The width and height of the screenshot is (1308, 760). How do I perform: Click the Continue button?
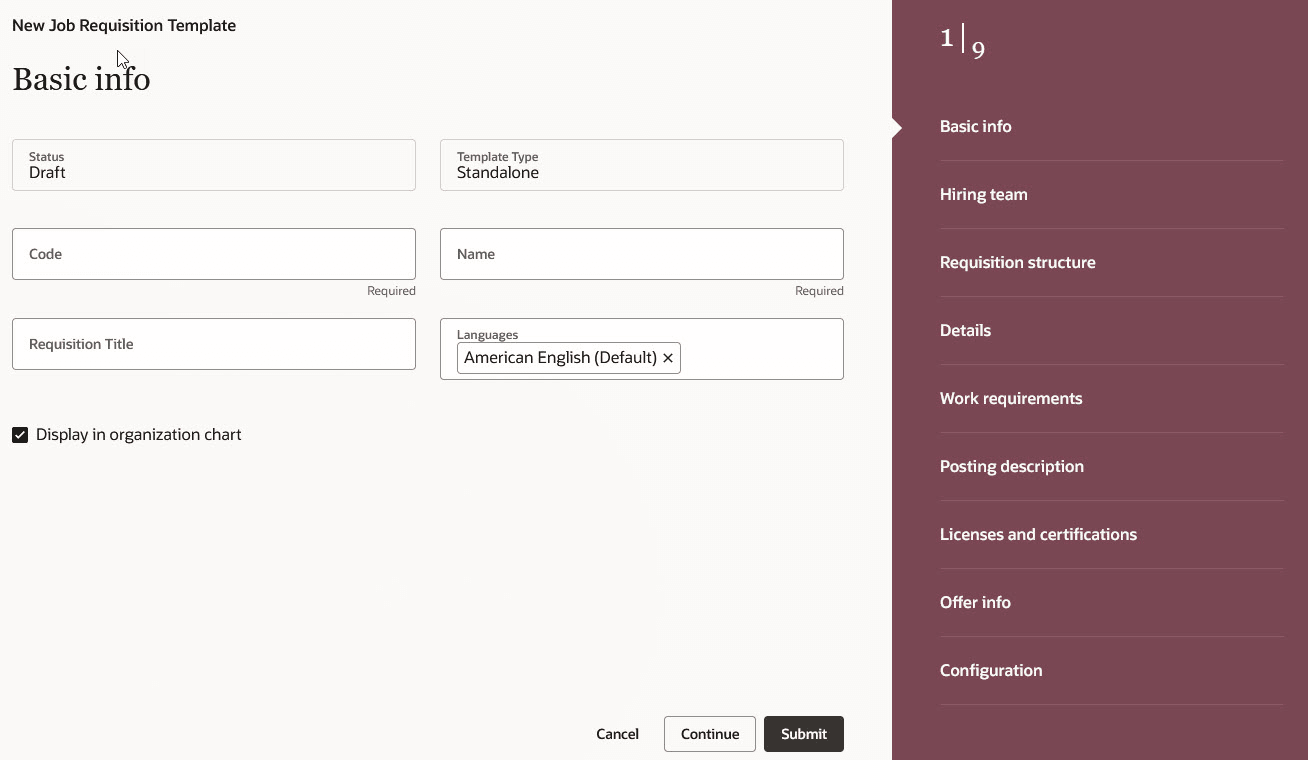709,733
